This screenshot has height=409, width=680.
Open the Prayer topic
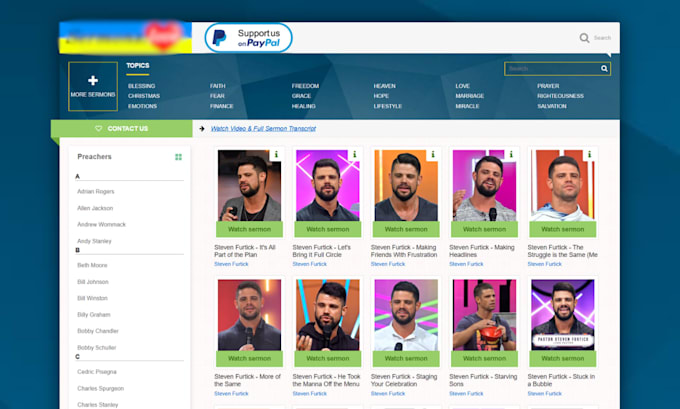point(548,86)
